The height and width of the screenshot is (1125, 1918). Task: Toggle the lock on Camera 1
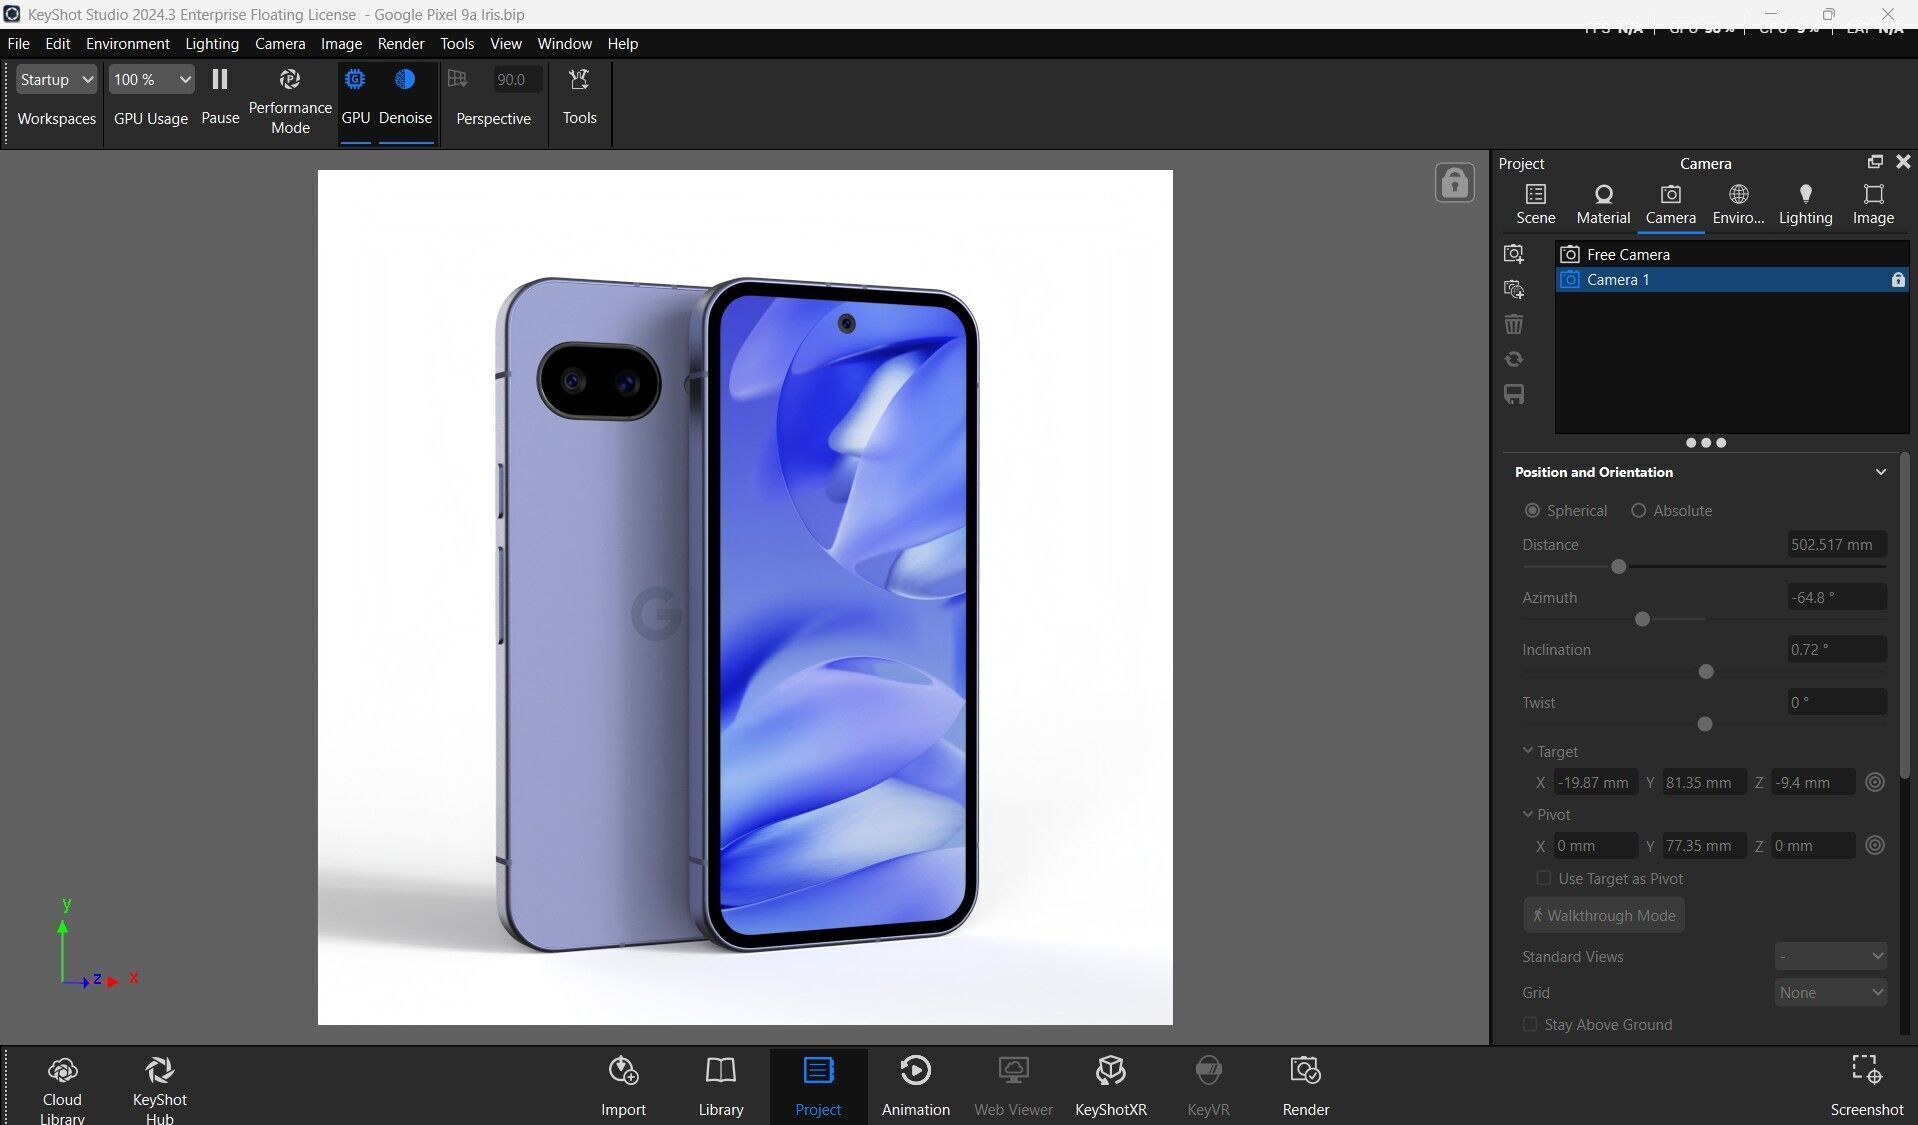[1897, 280]
